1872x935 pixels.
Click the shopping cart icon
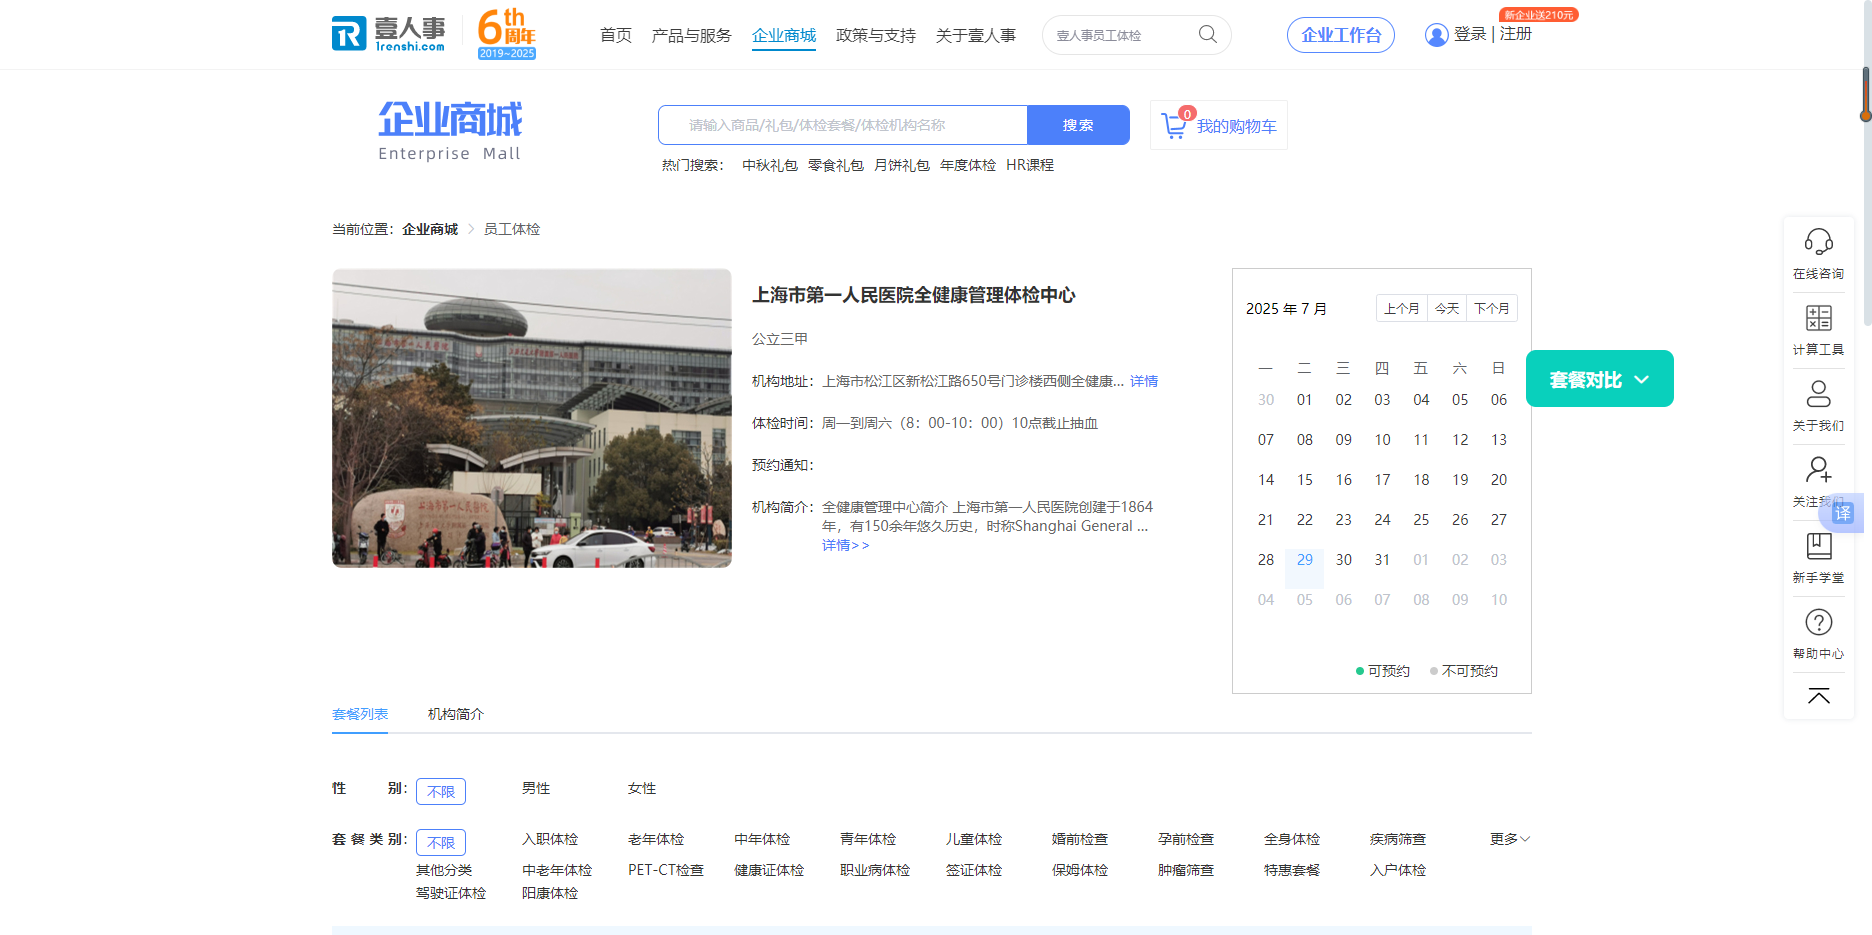[x=1175, y=125]
